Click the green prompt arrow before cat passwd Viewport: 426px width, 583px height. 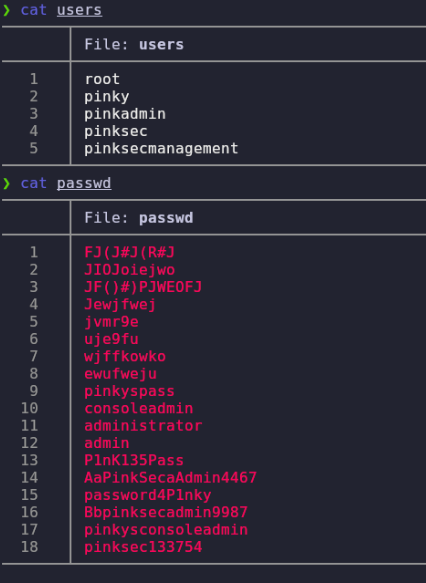click(6, 183)
